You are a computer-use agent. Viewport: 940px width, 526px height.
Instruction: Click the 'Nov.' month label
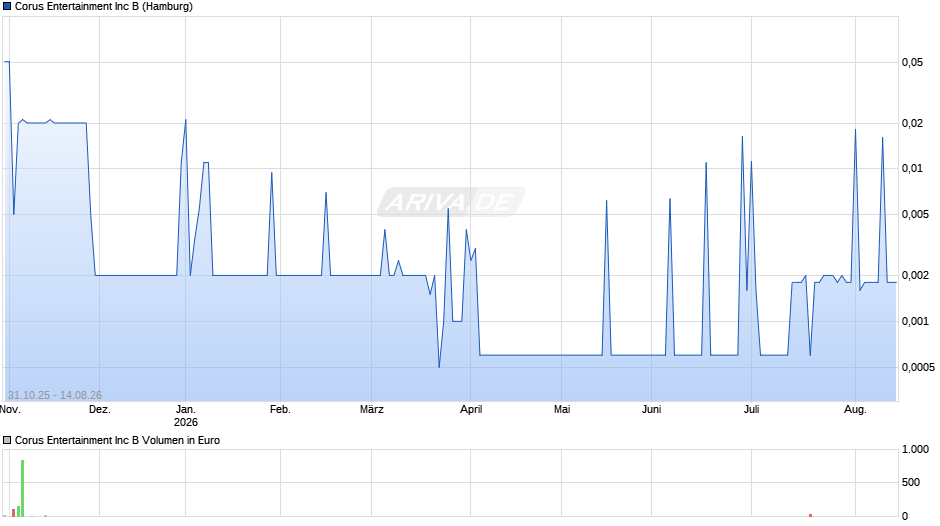click(x=10, y=410)
